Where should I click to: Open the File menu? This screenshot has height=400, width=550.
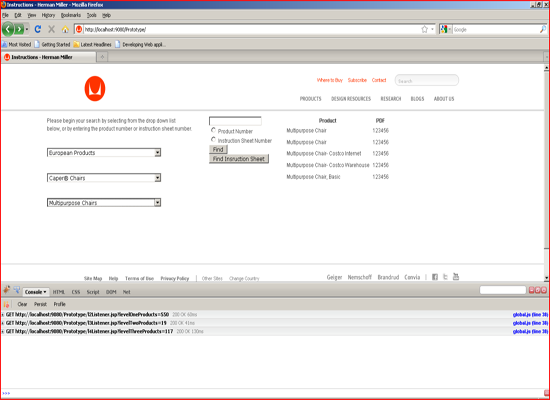pyautogui.click(x=5, y=15)
